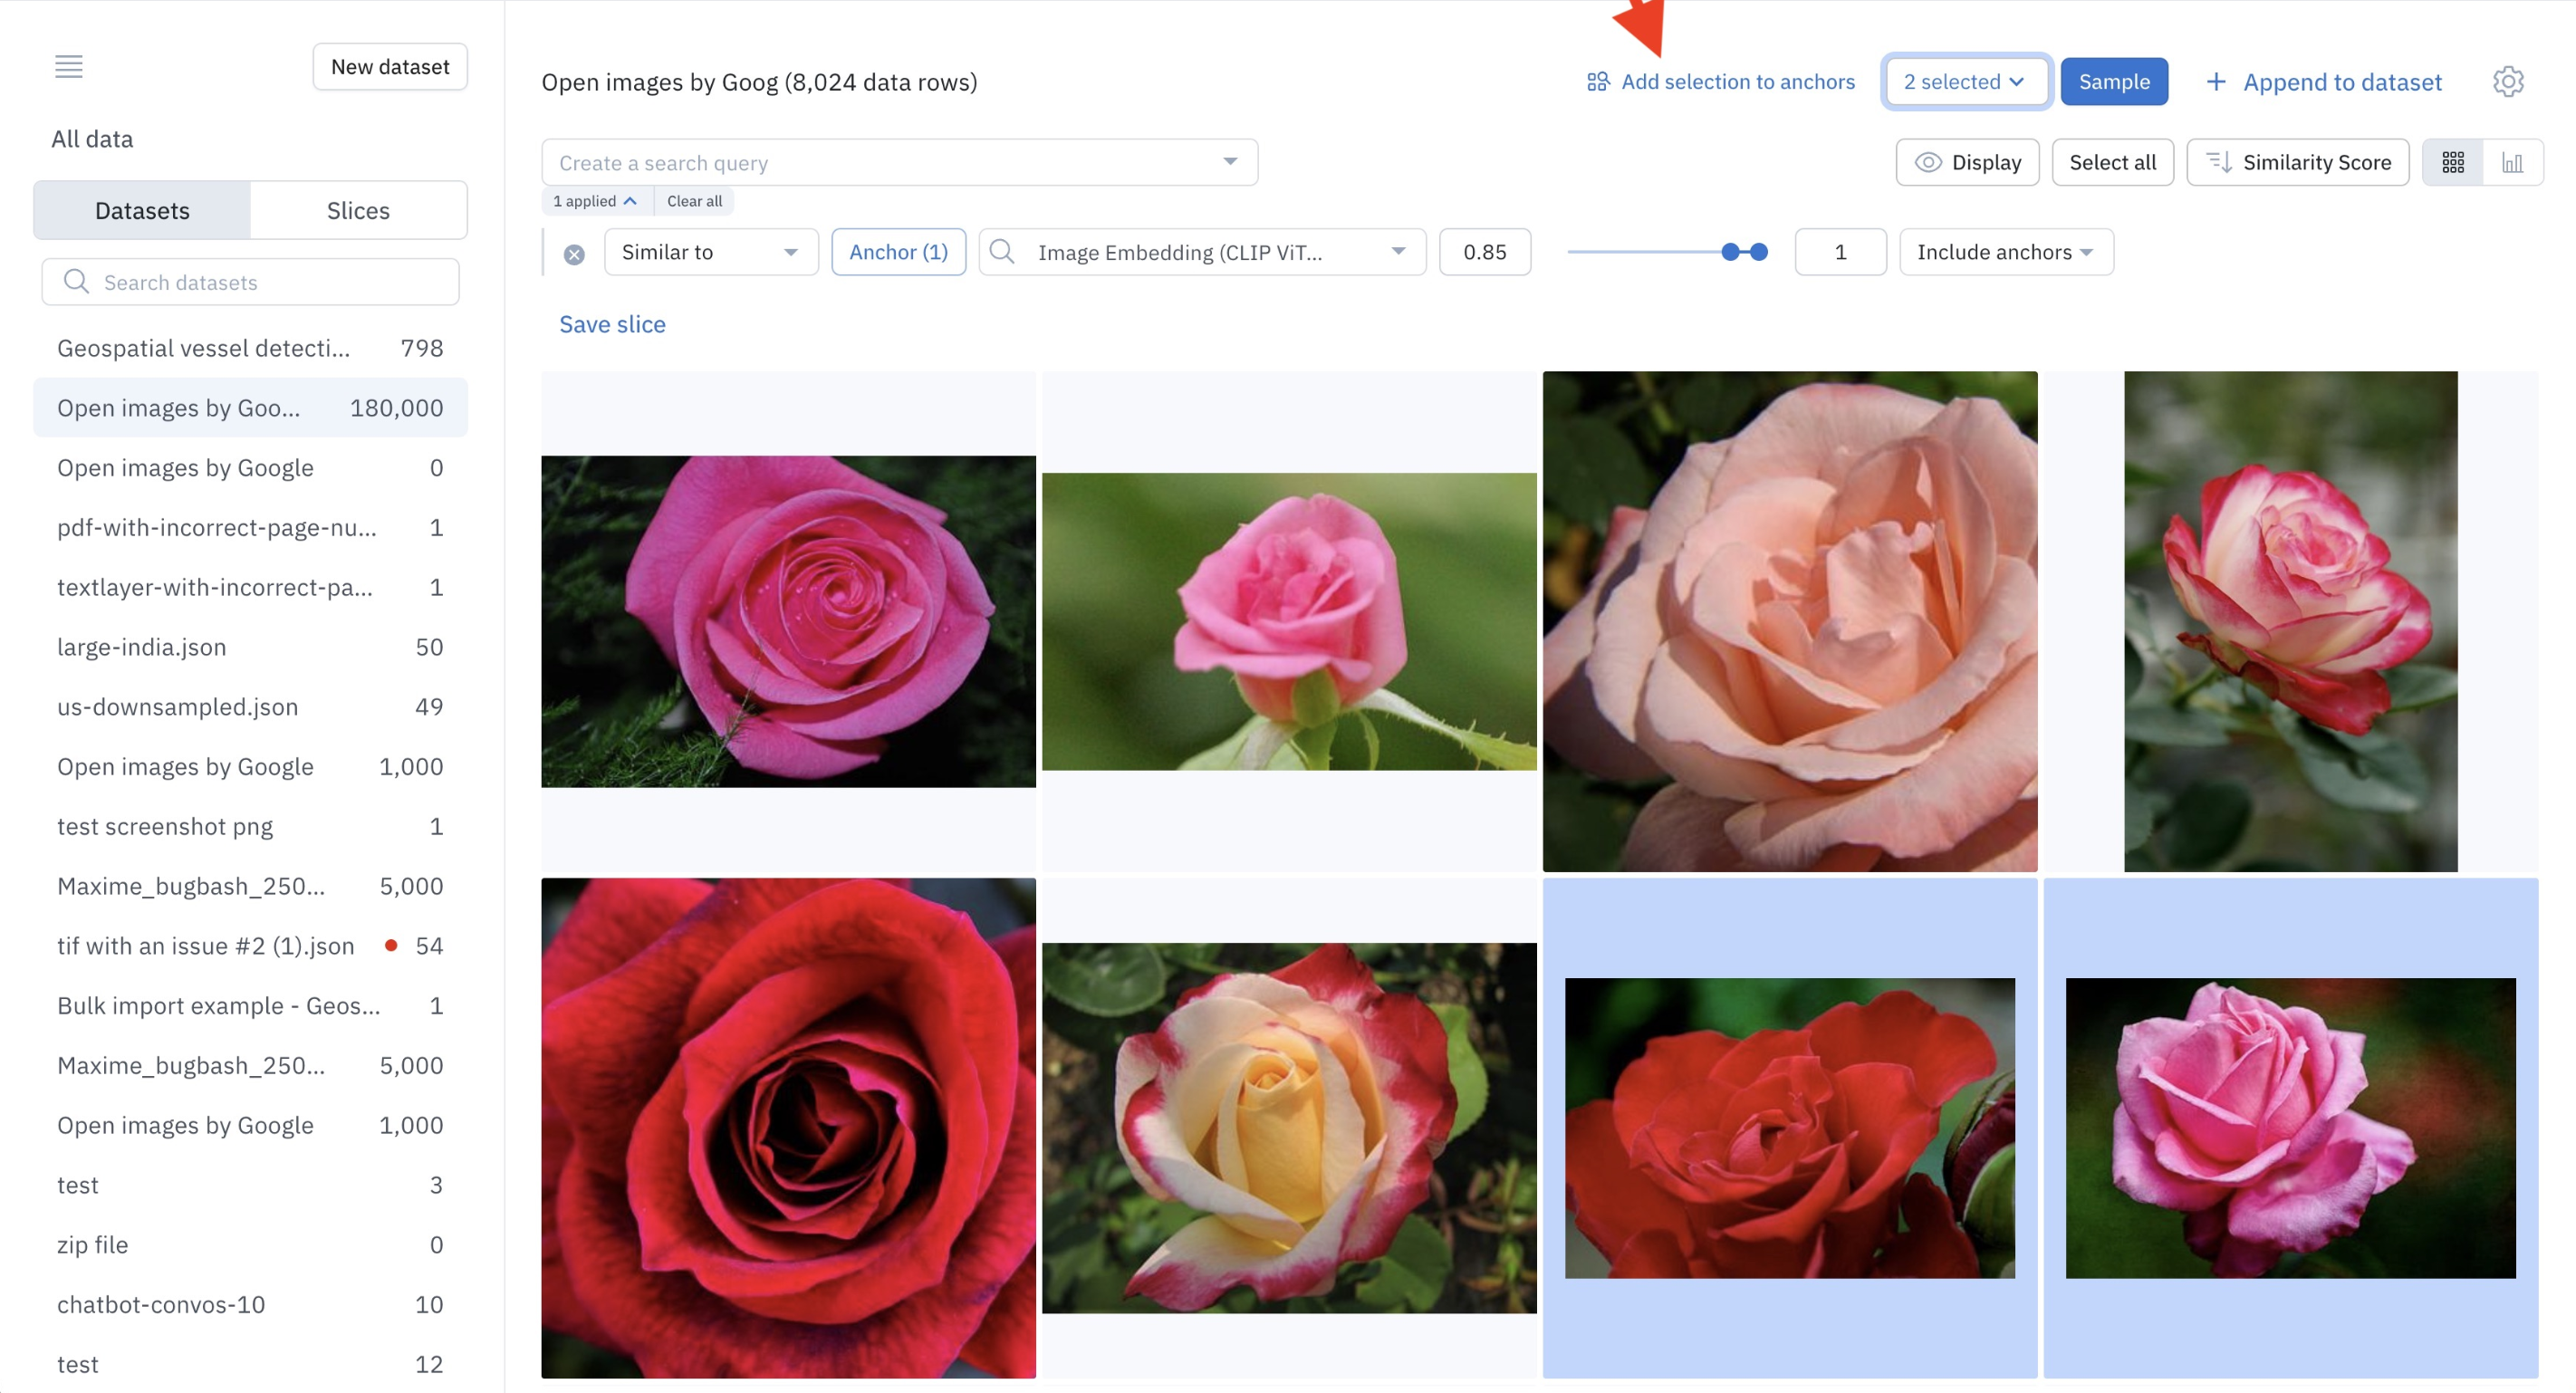2576x1393 pixels.
Task: Select the yellow and red rose thumbnail
Action: point(1289,1128)
